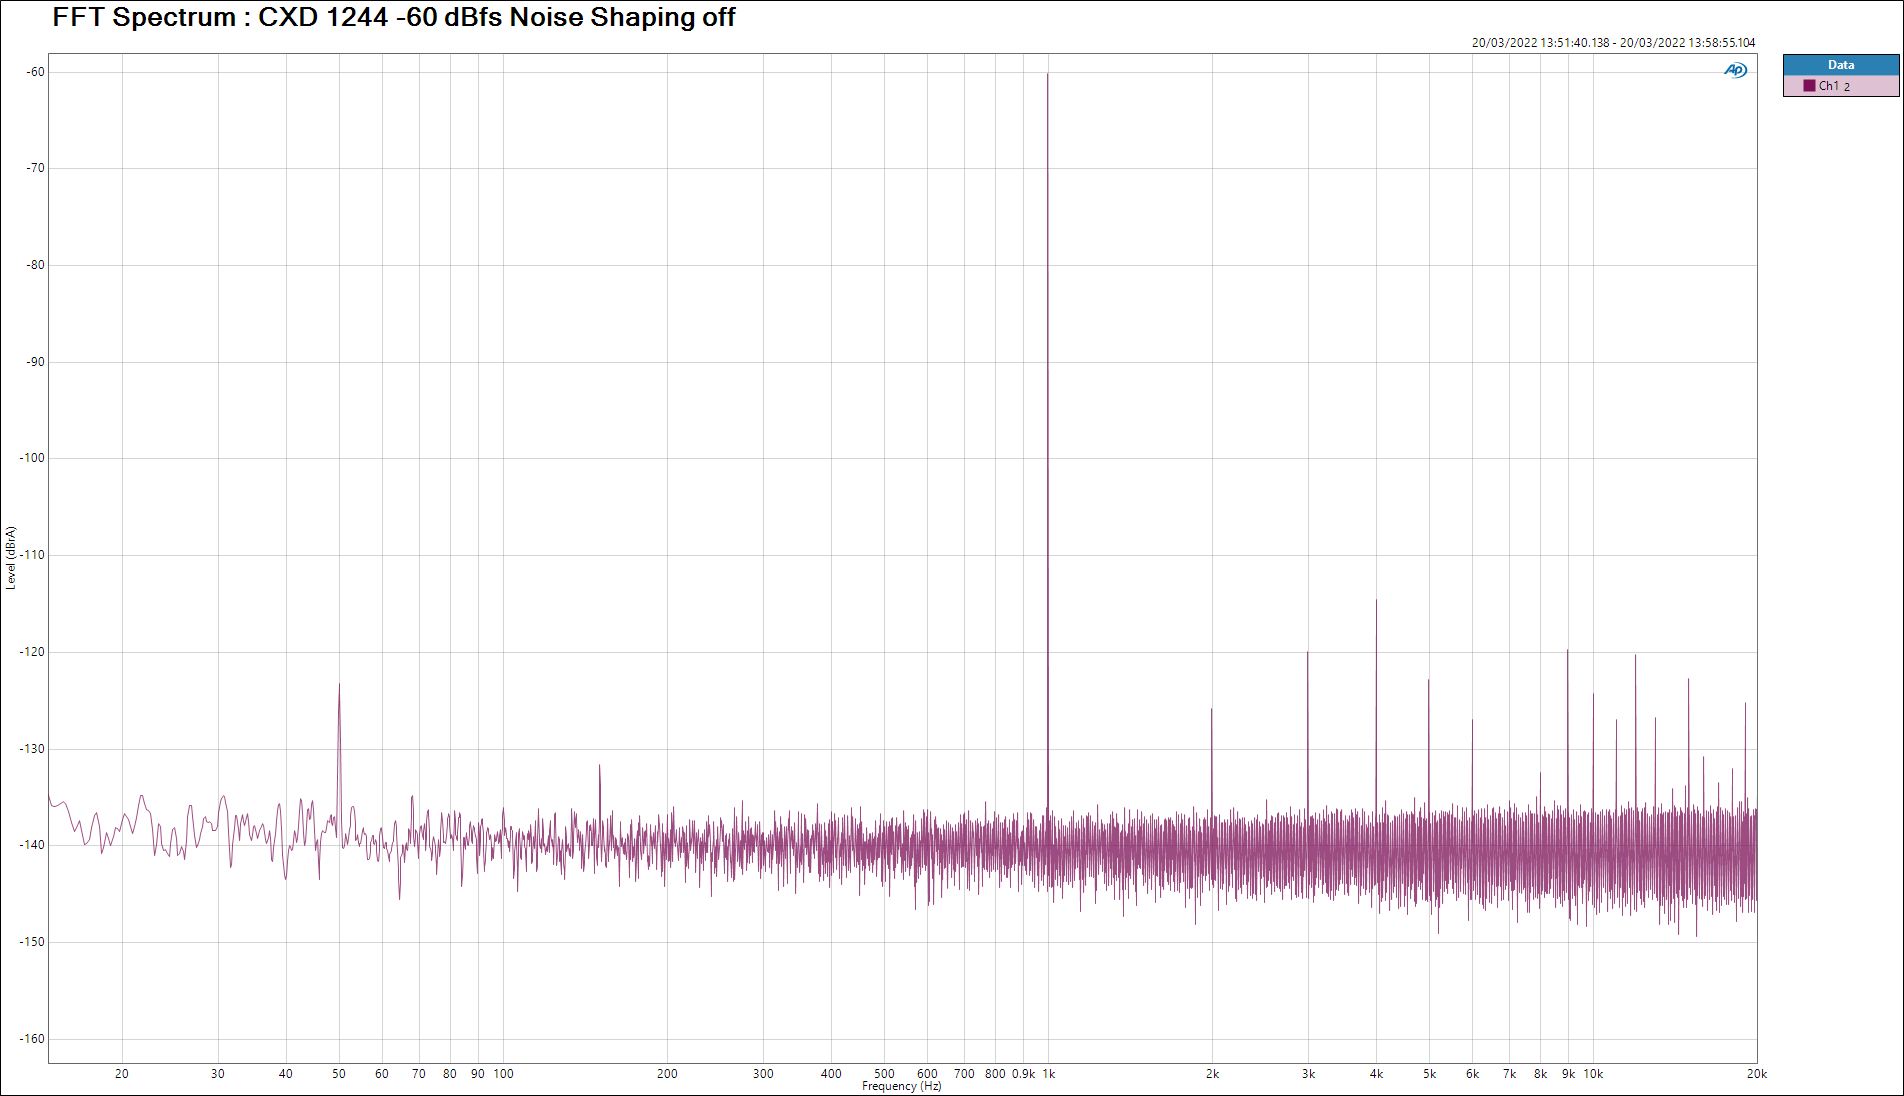Click the measurement timestamp text
Viewport: 1904px width, 1096px height.
tap(1612, 43)
